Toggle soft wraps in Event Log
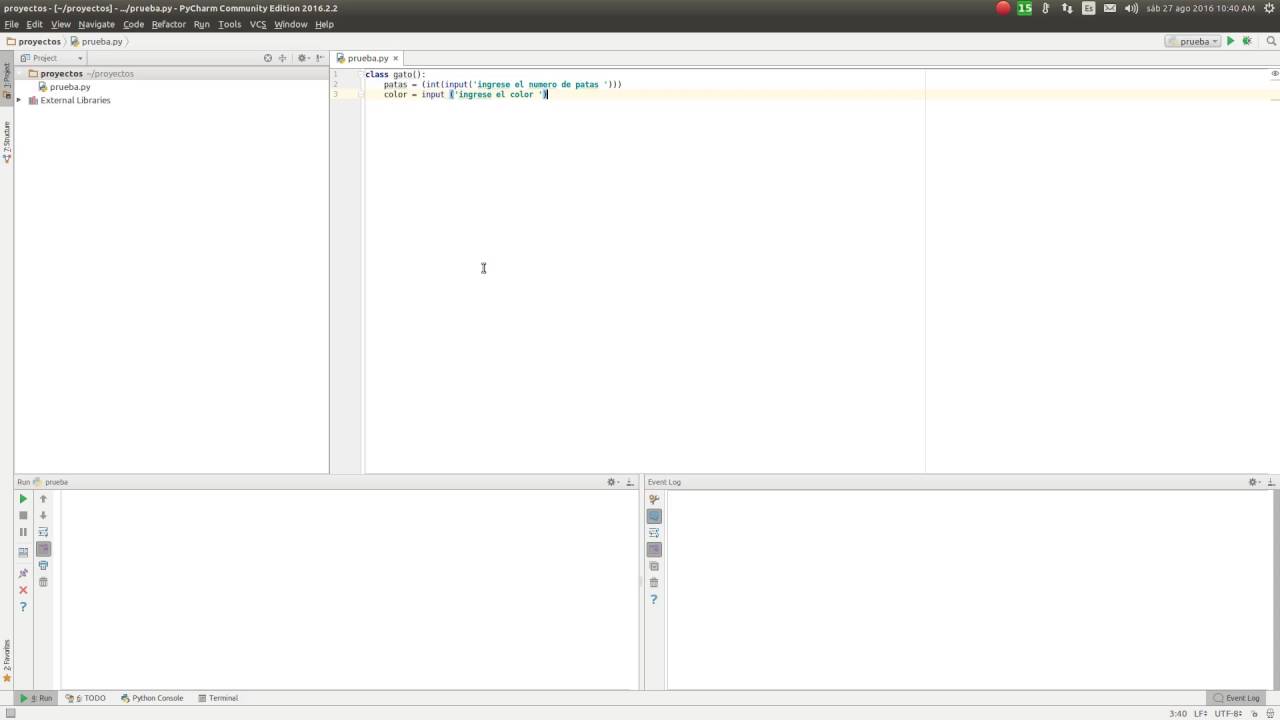 pyautogui.click(x=654, y=533)
